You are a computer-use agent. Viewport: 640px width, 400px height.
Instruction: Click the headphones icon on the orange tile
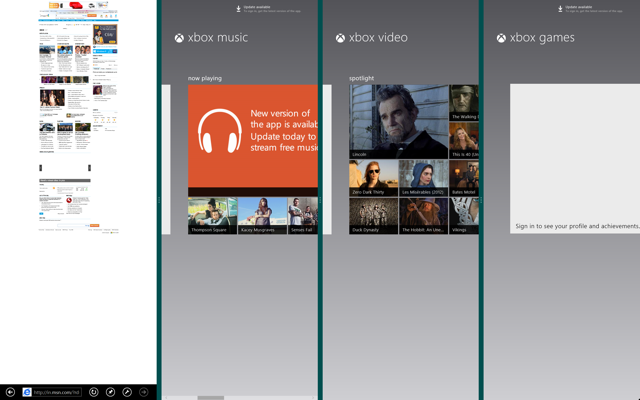220,131
